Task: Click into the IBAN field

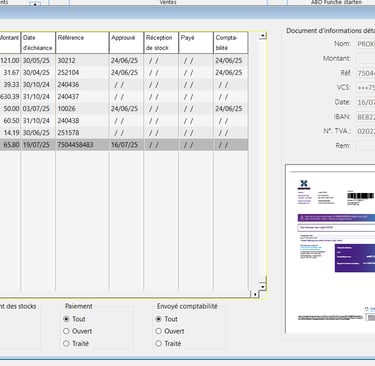Action: pyautogui.click(x=366, y=117)
